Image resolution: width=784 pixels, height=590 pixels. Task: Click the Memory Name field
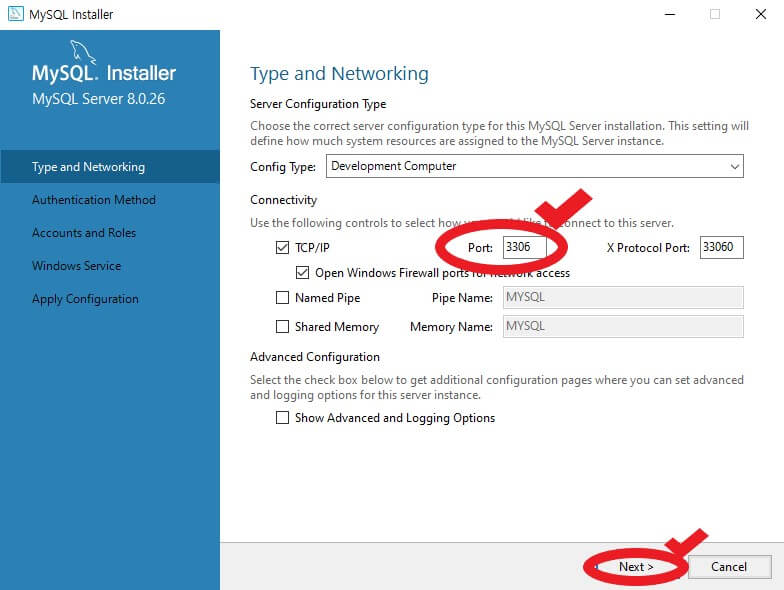click(x=623, y=326)
